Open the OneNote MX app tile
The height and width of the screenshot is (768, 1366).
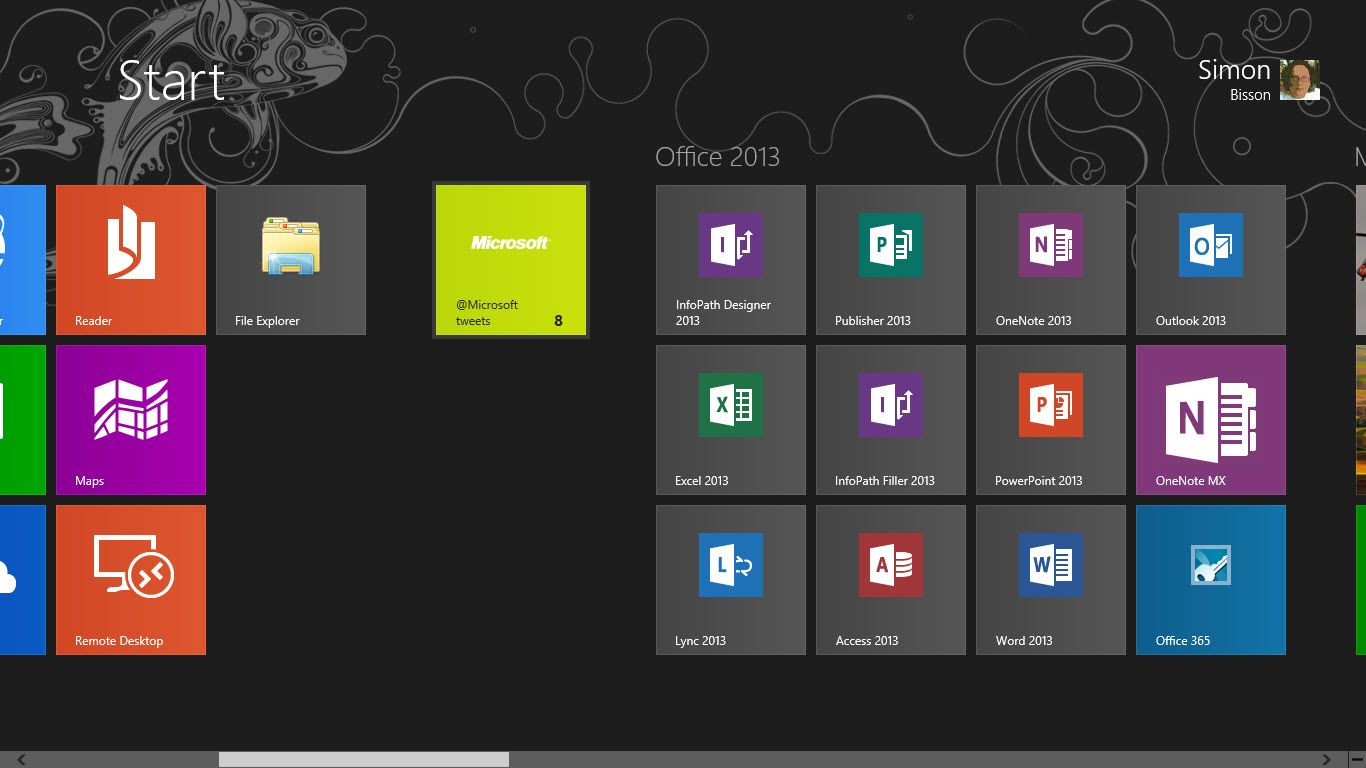tap(1210, 420)
